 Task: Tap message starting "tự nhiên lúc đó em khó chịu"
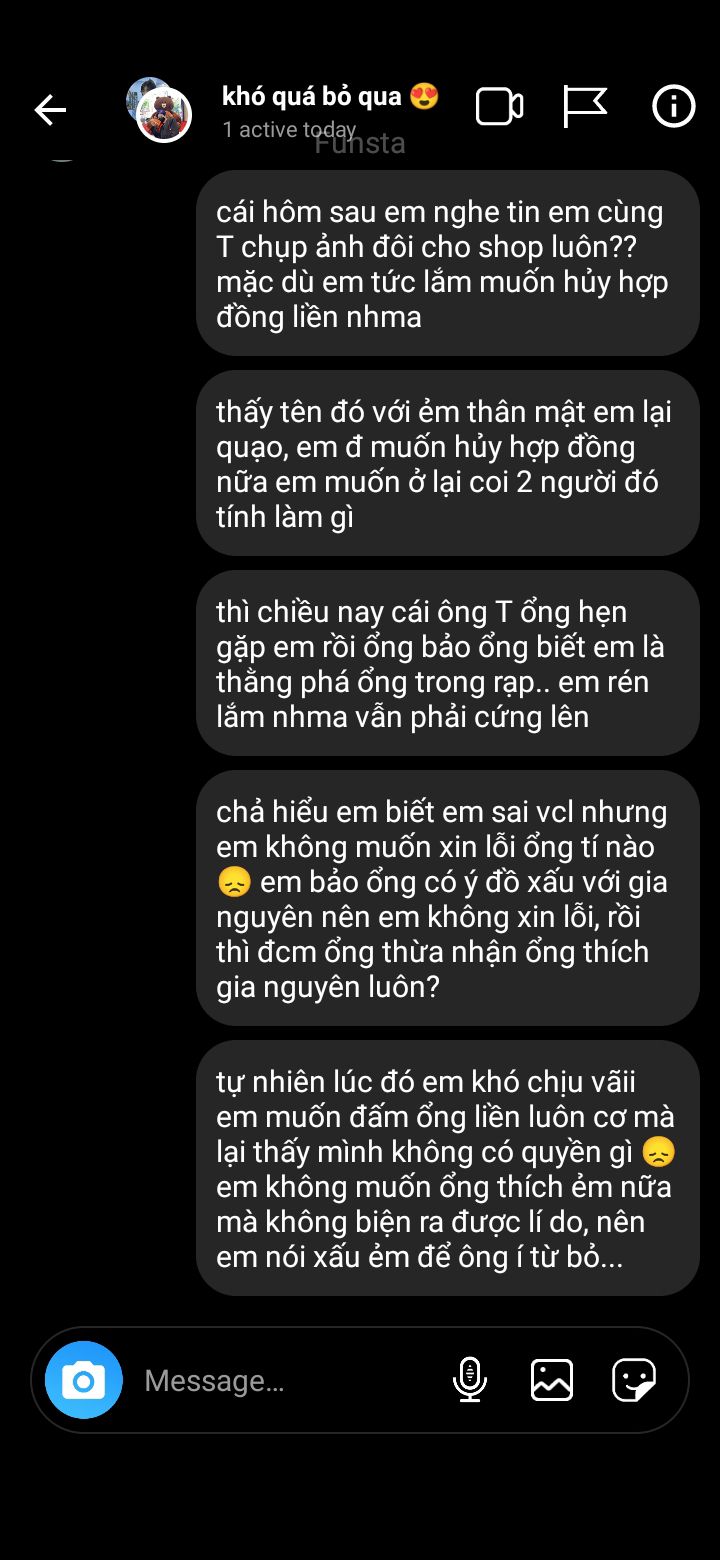coord(448,1169)
